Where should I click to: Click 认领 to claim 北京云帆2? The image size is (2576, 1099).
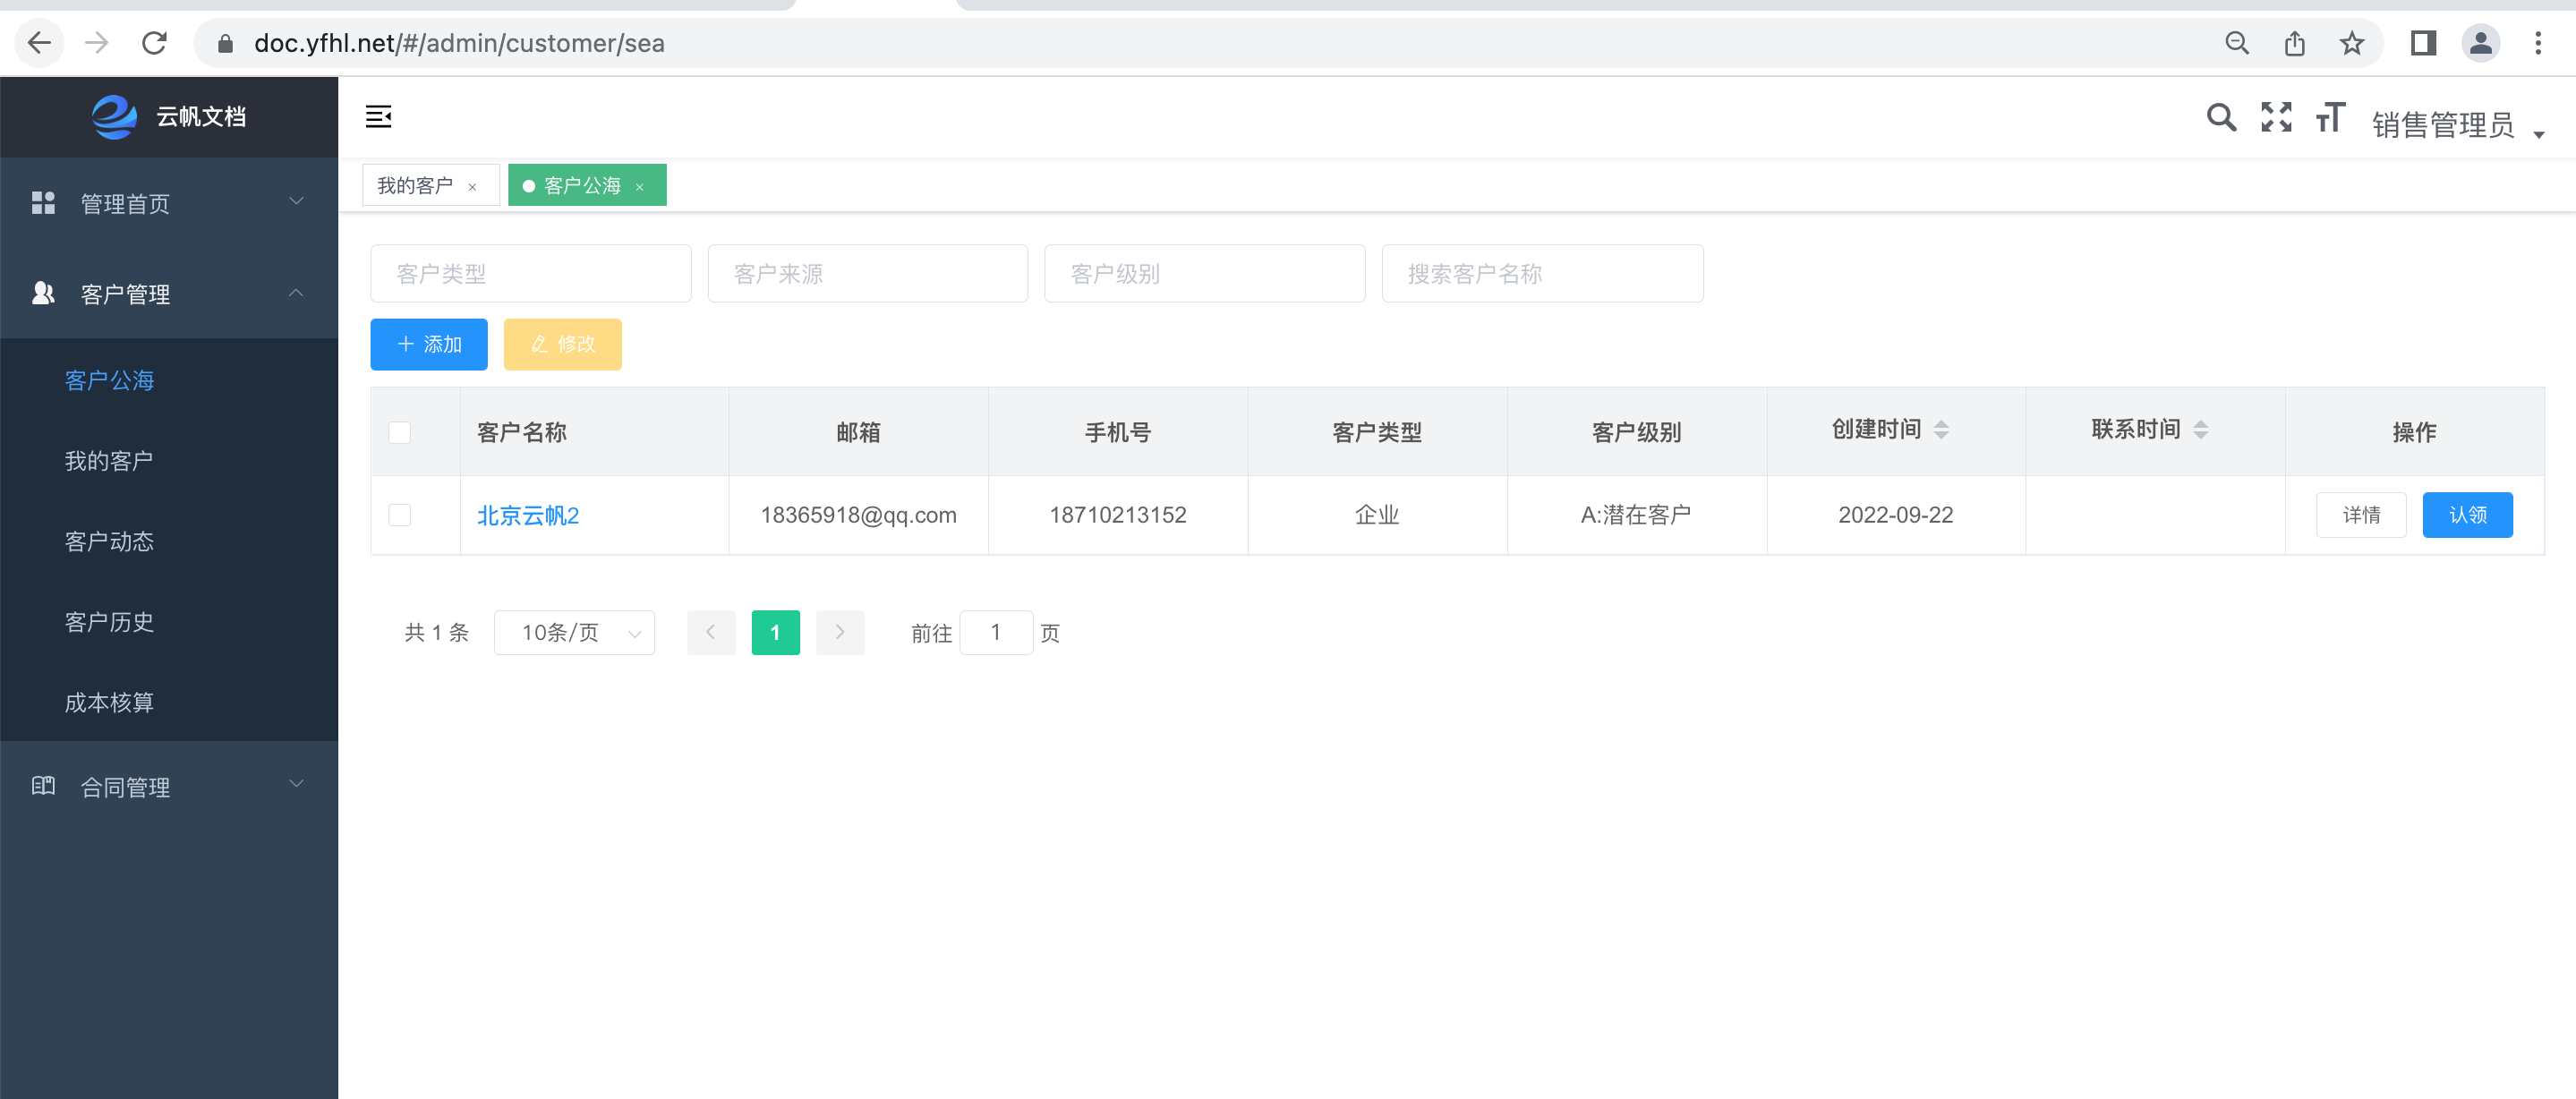coord(2467,515)
